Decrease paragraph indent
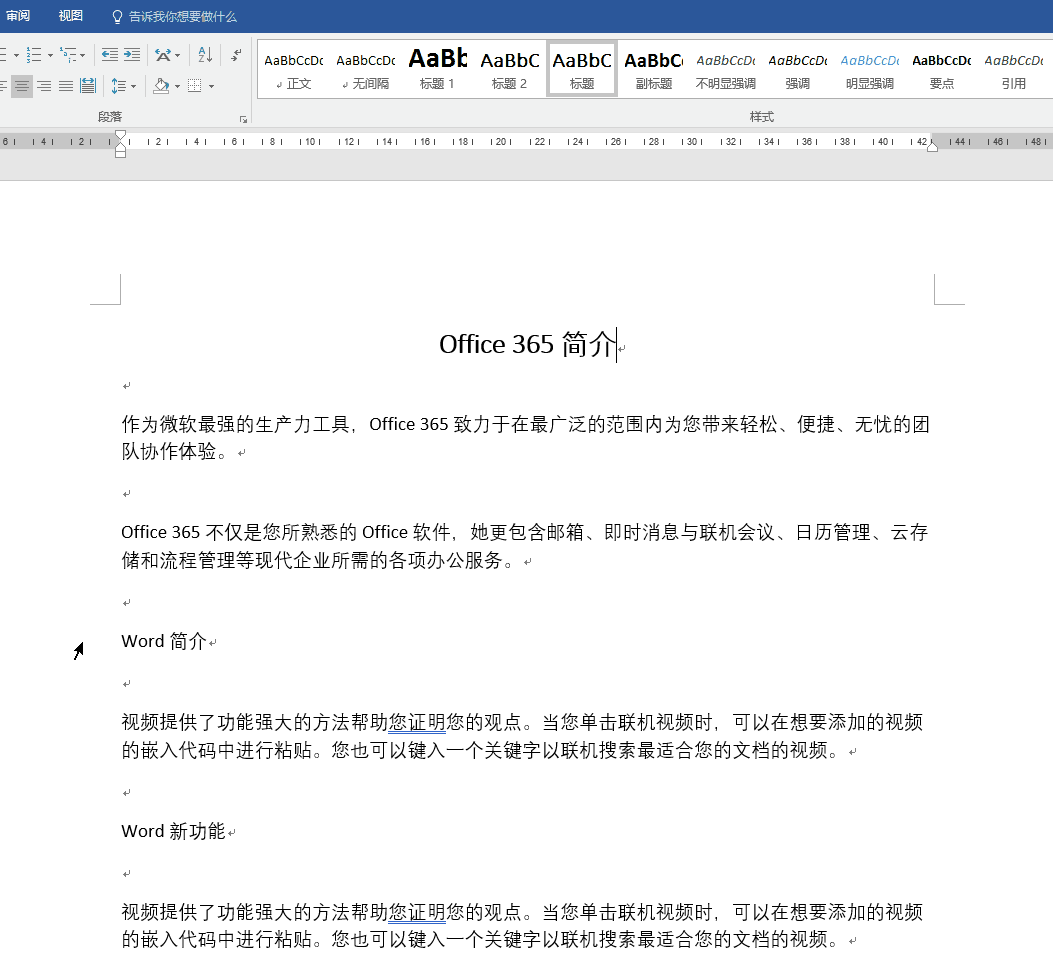Viewport: 1053px width, 968px height. coord(109,54)
